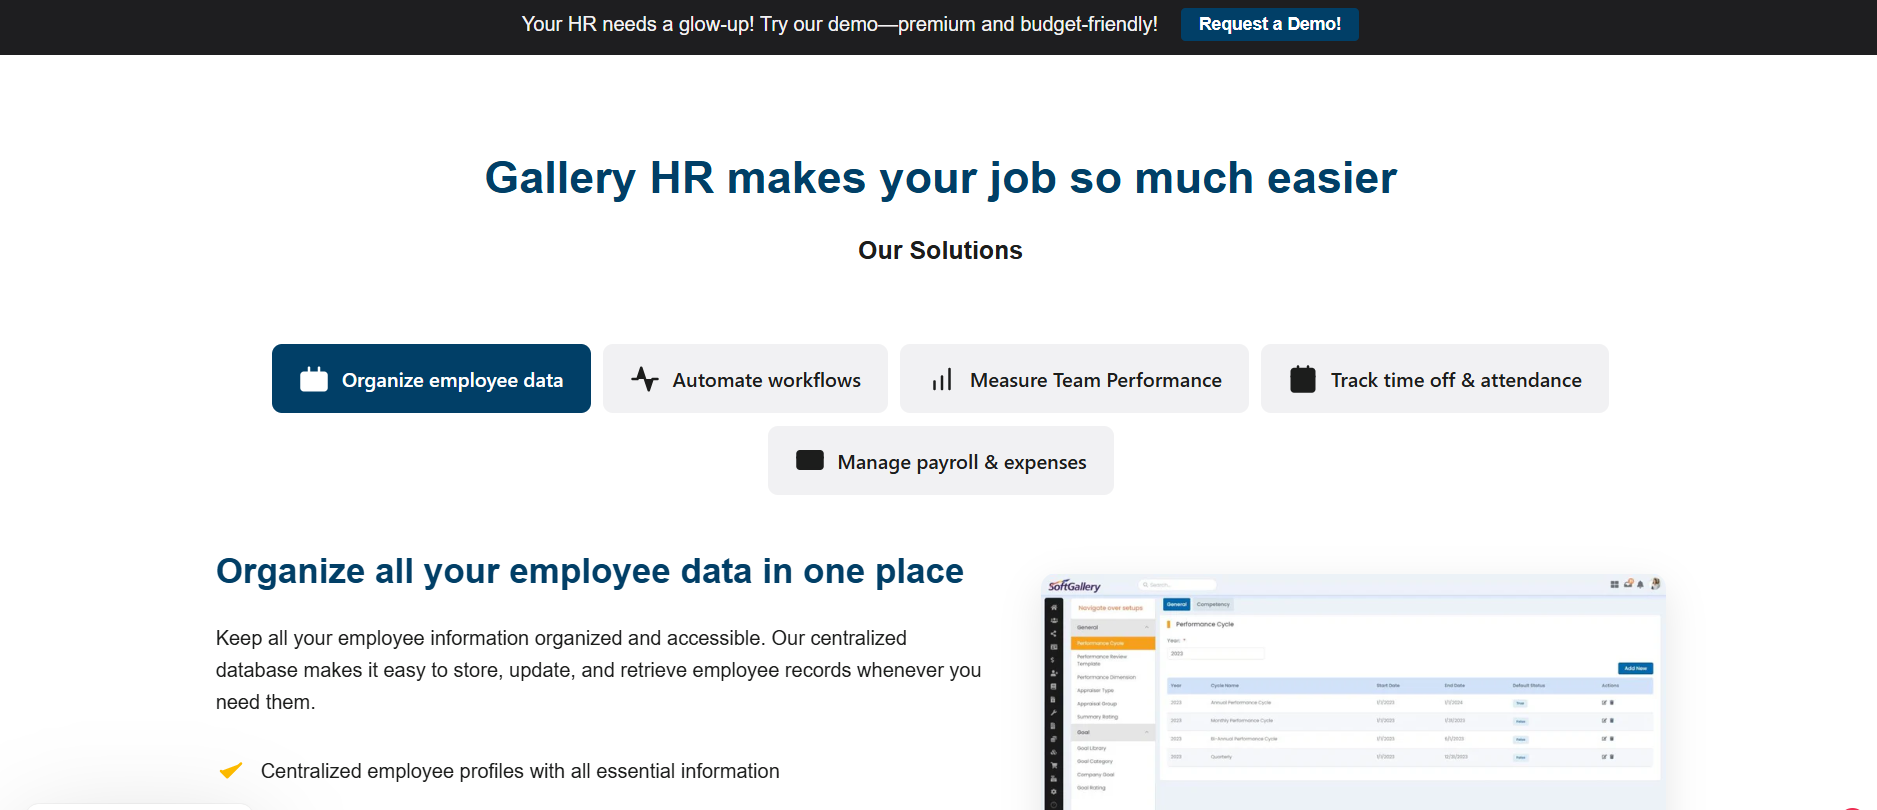
Task: Click the pulse icon beside Automate workflows
Action: (x=645, y=379)
